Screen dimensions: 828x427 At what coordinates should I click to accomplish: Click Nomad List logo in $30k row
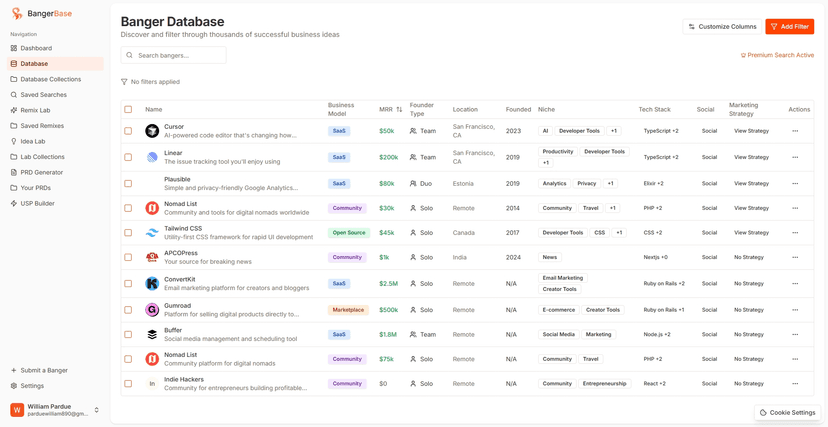pyautogui.click(x=152, y=208)
